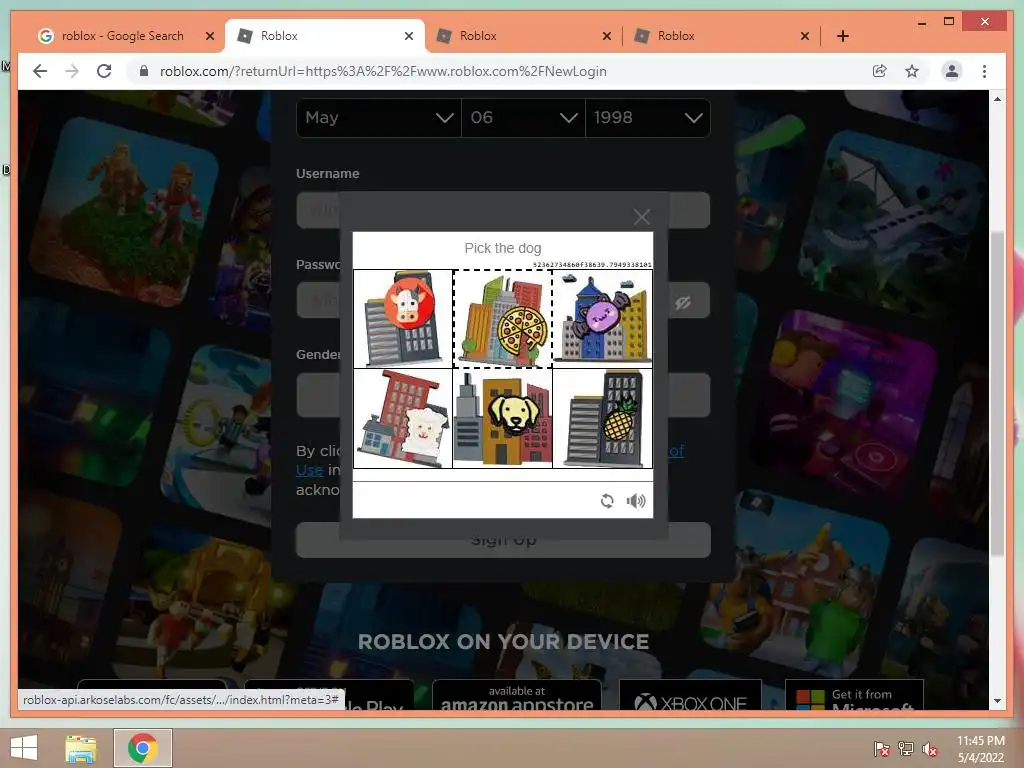Reload the Roblox page

coord(104,71)
